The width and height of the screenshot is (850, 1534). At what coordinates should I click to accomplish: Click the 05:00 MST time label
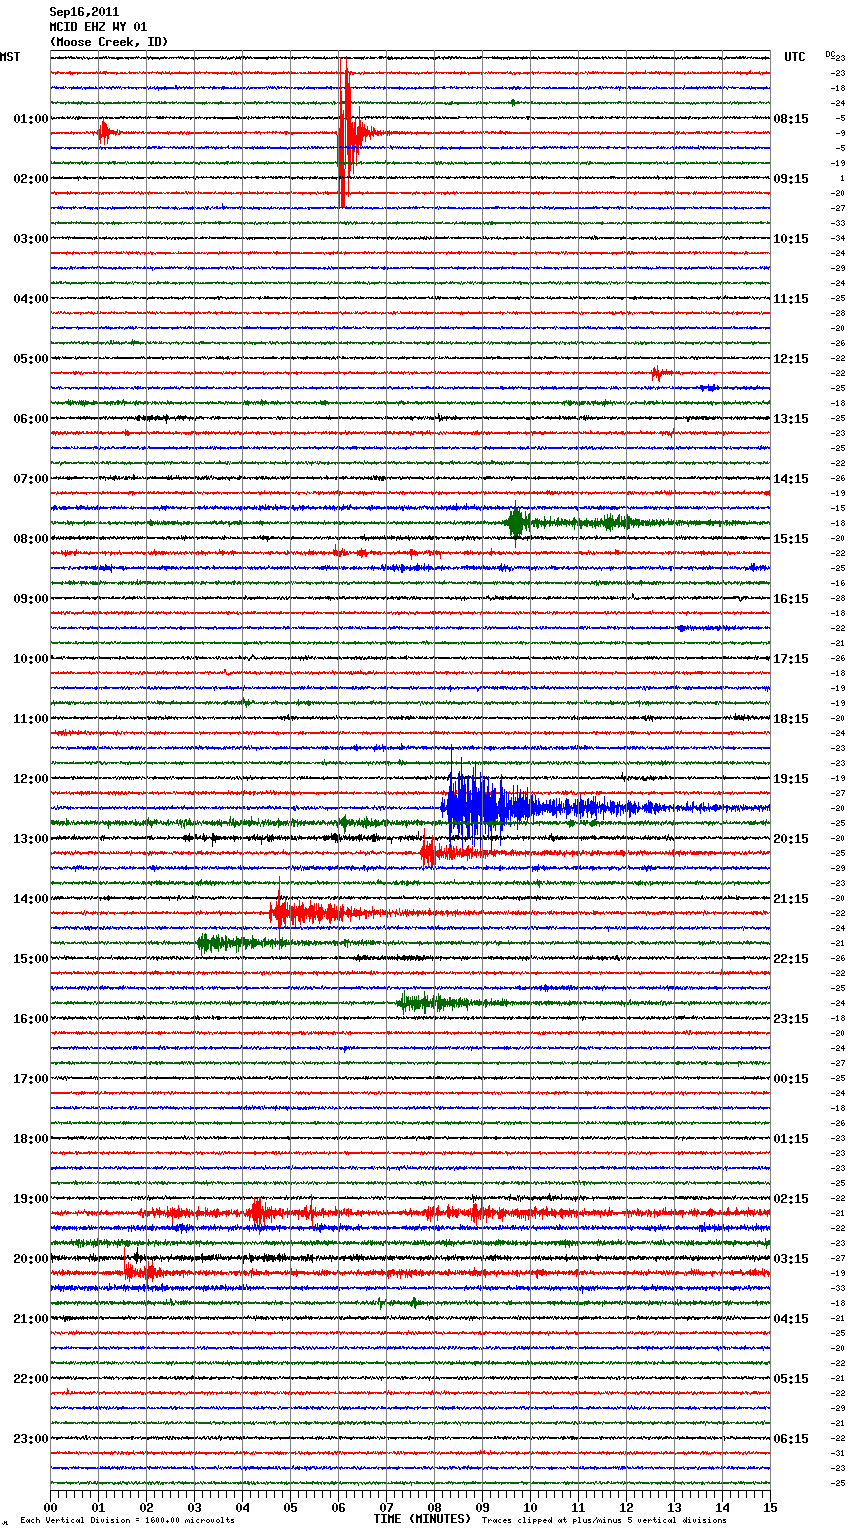[x=30, y=358]
